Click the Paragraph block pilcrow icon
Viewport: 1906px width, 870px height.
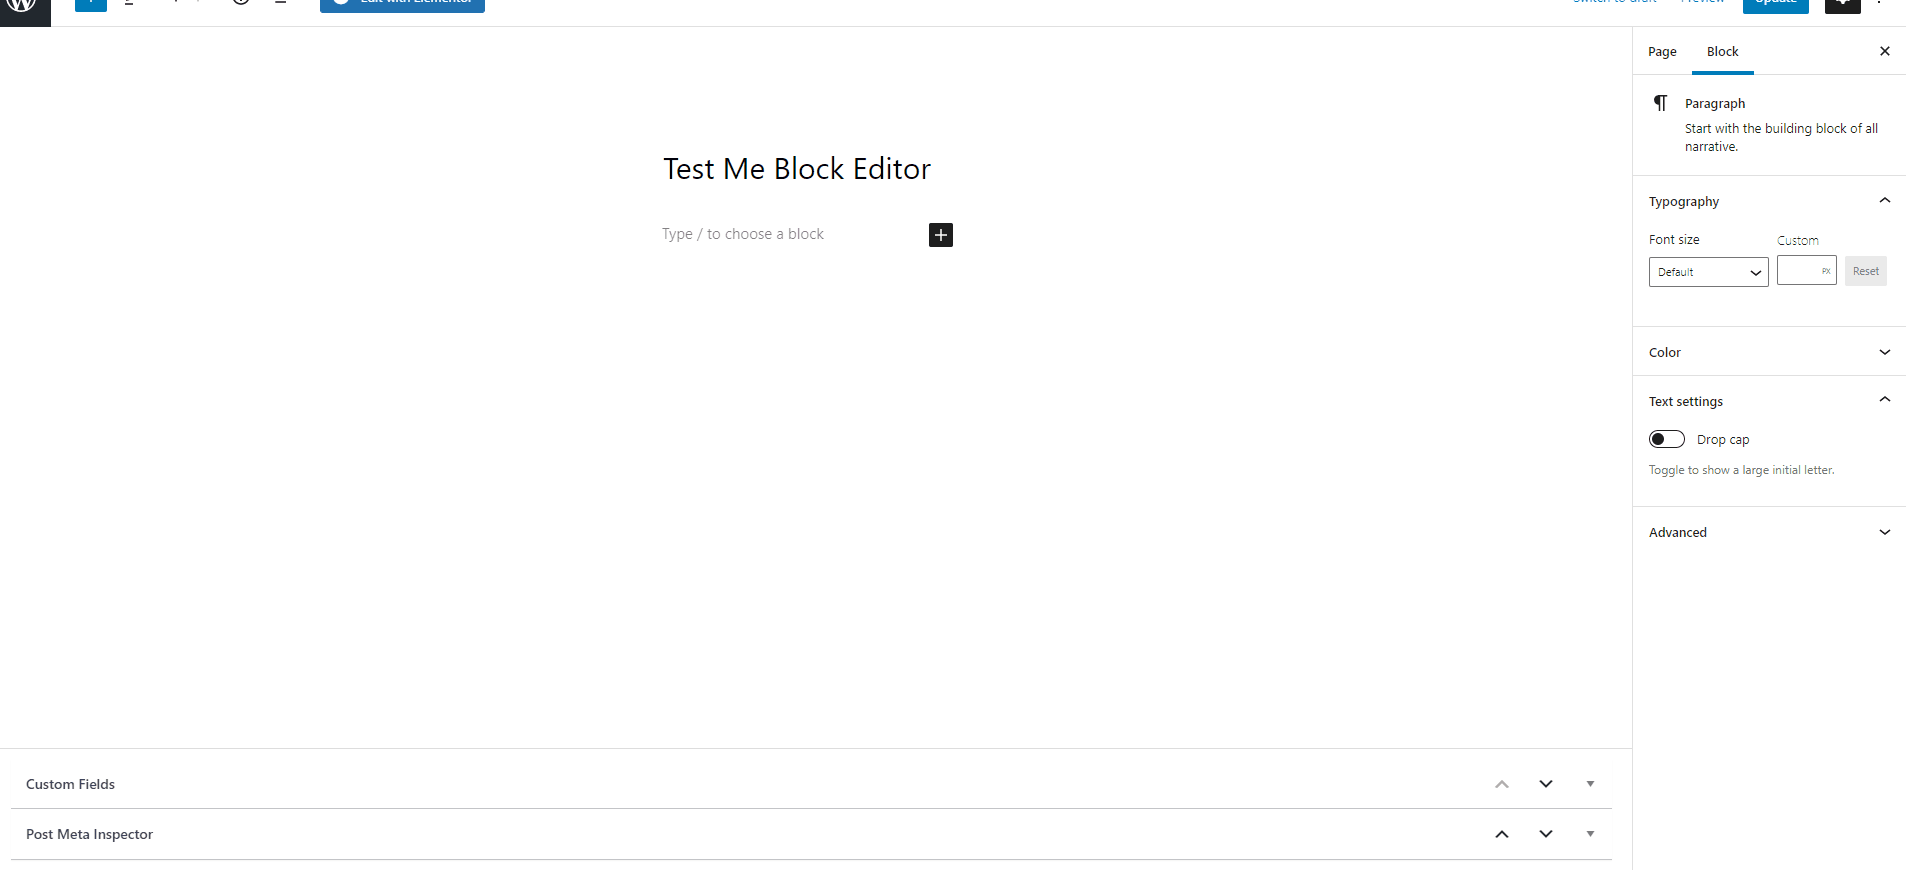click(x=1660, y=103)
